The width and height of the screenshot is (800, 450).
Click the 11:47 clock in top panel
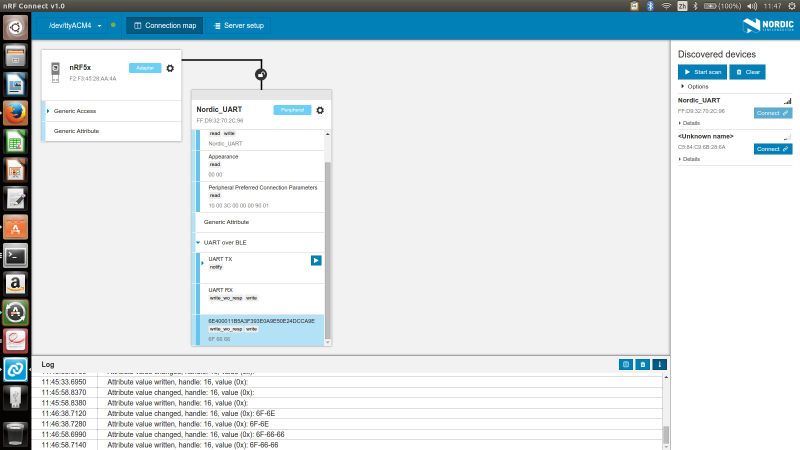(x=772, y=6)
